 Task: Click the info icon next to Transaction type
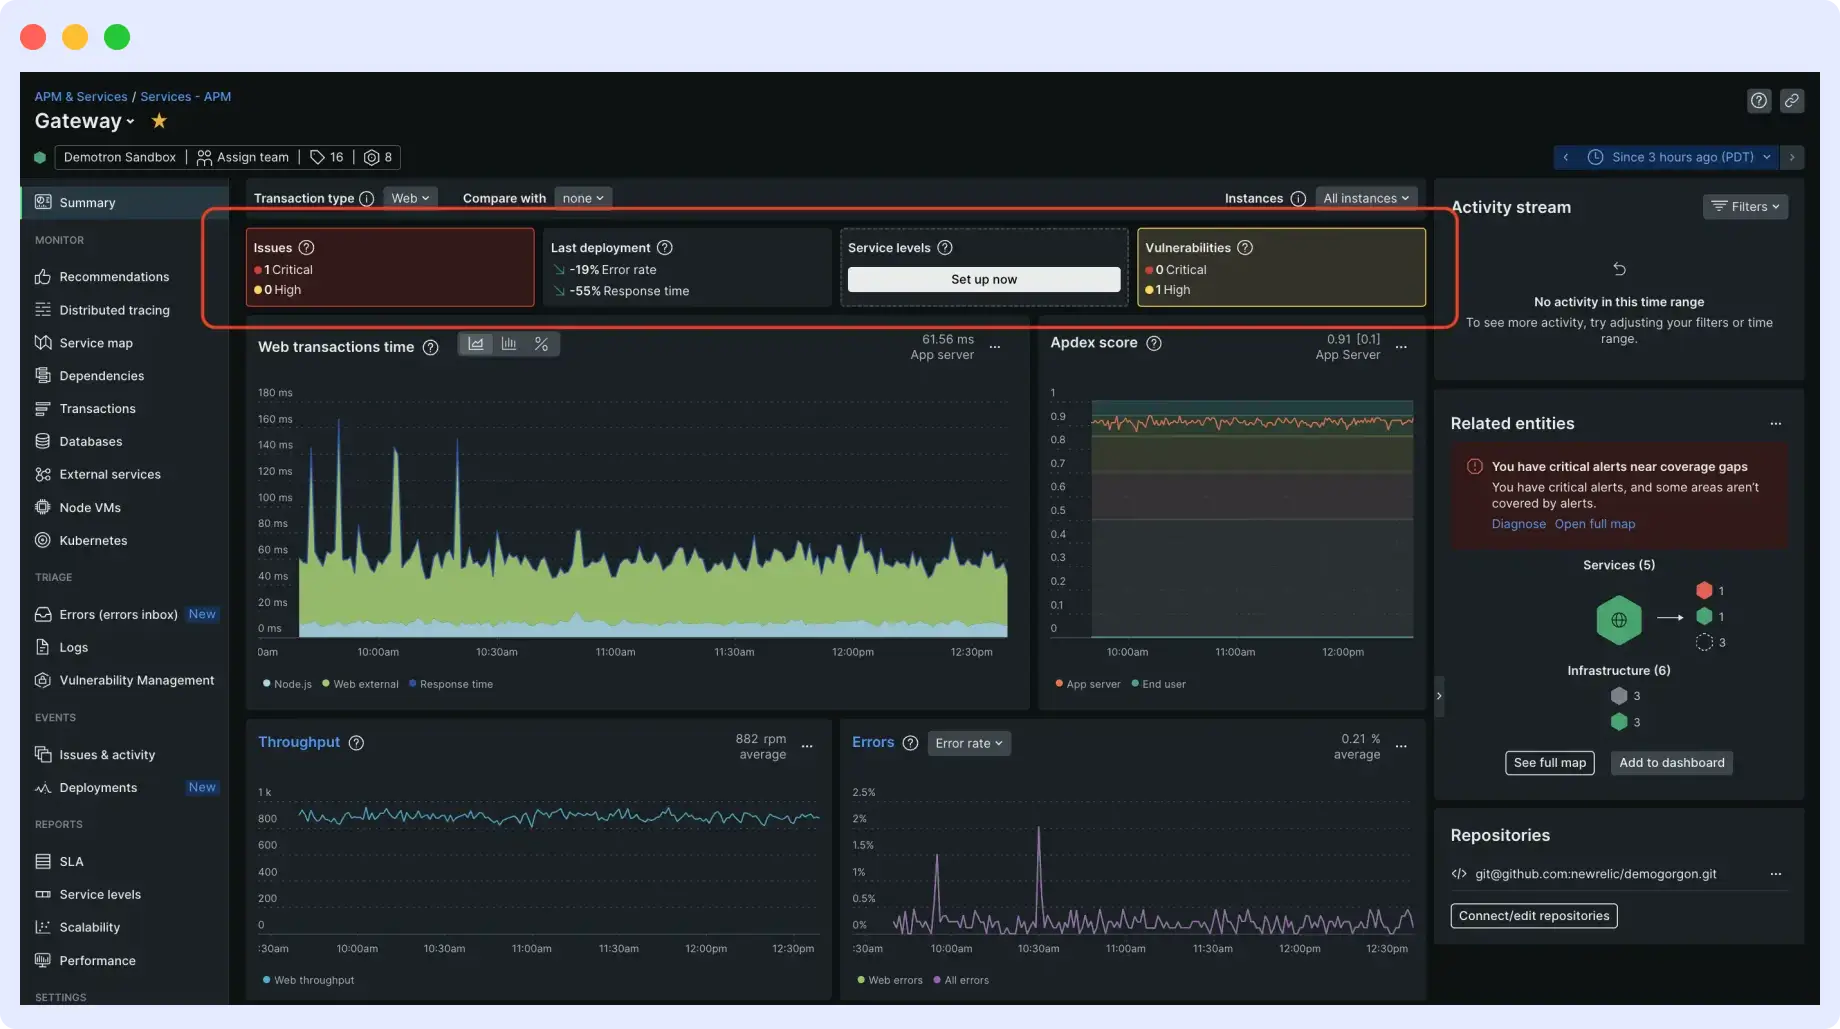[367, 198]
